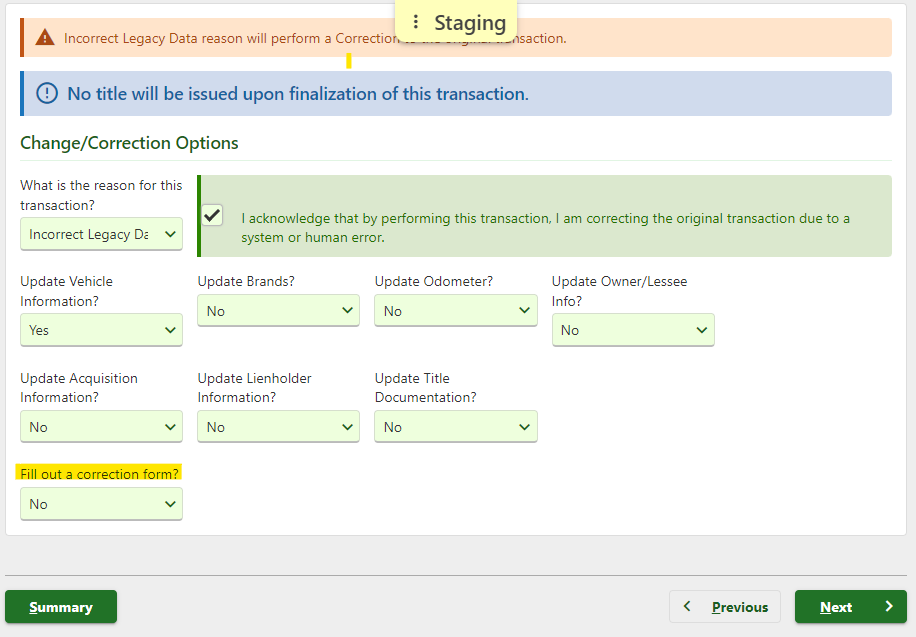Screen dimensions: 916x637
Task: Open Update Owner/Lessee Info dropdown
Action: [x=632, y=330]
